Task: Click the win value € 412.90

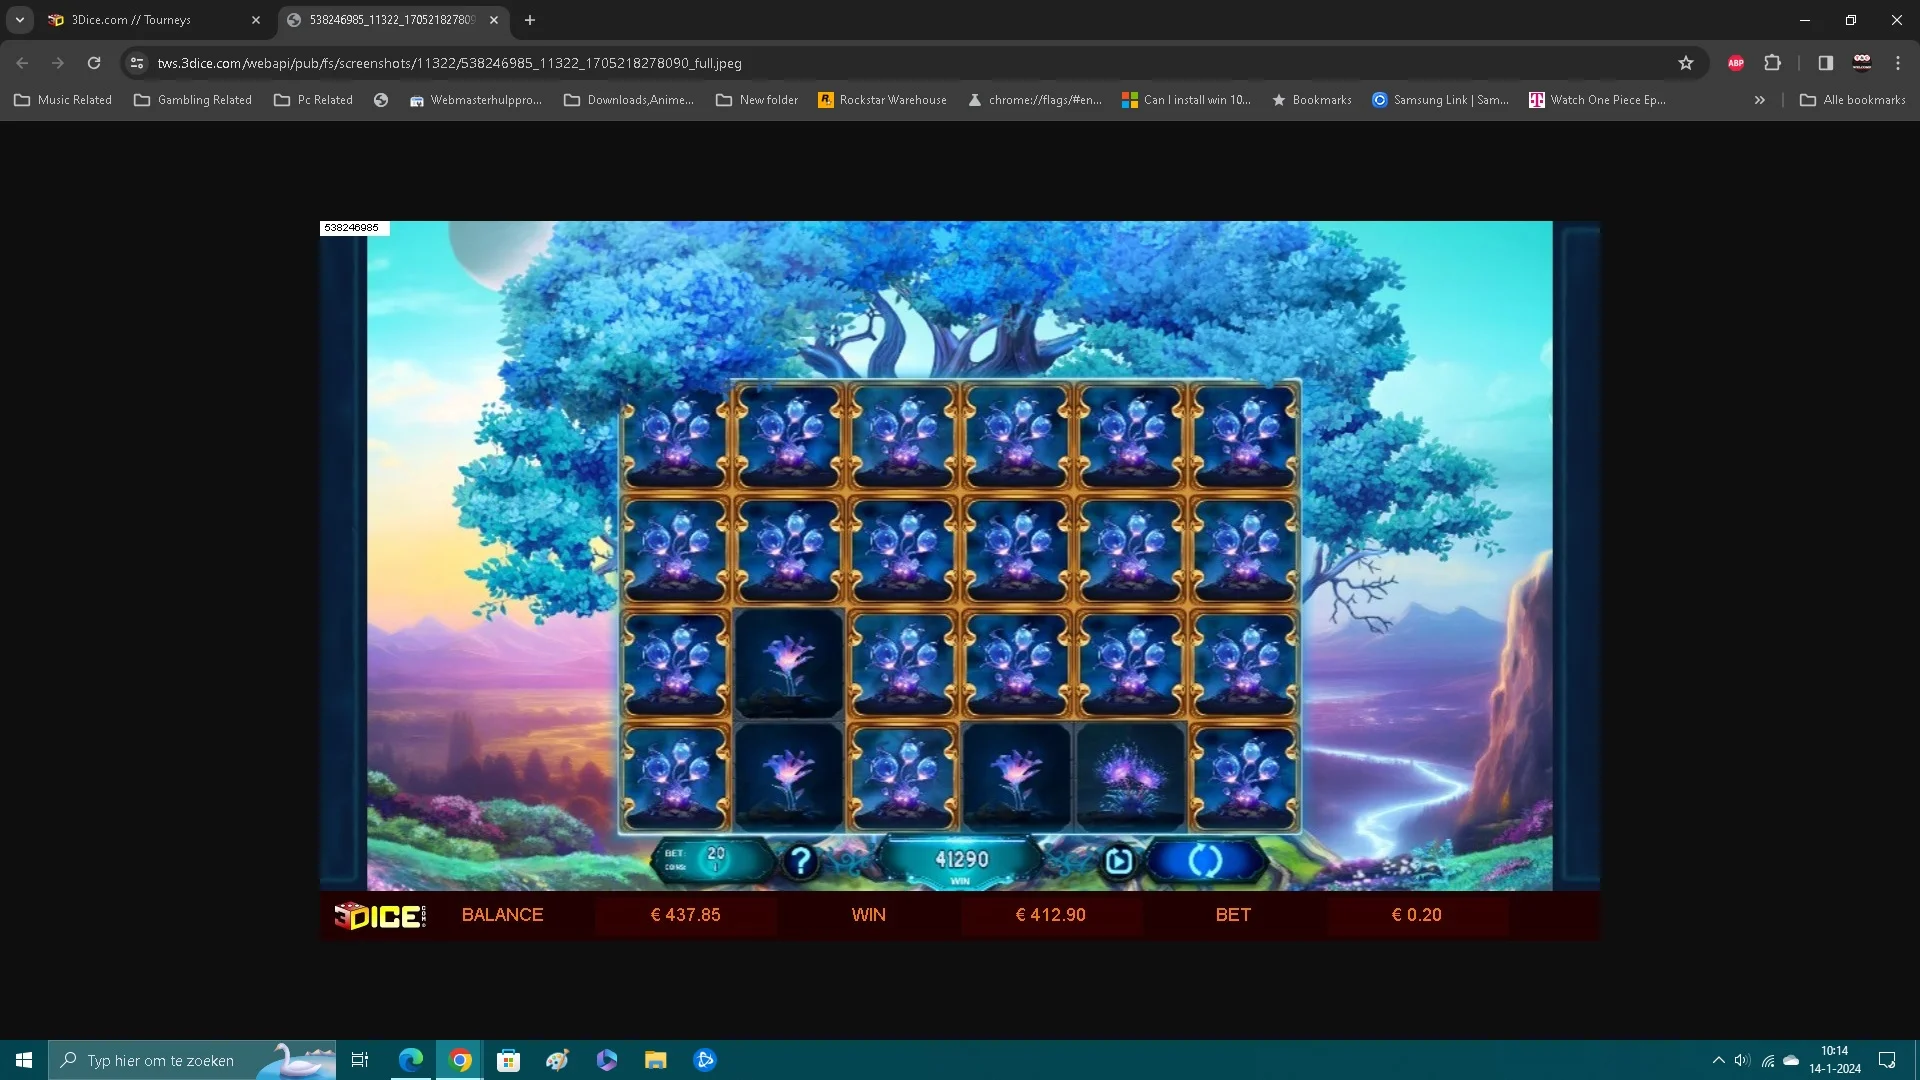Action: pyautogui.click(x=1050, y=915)
